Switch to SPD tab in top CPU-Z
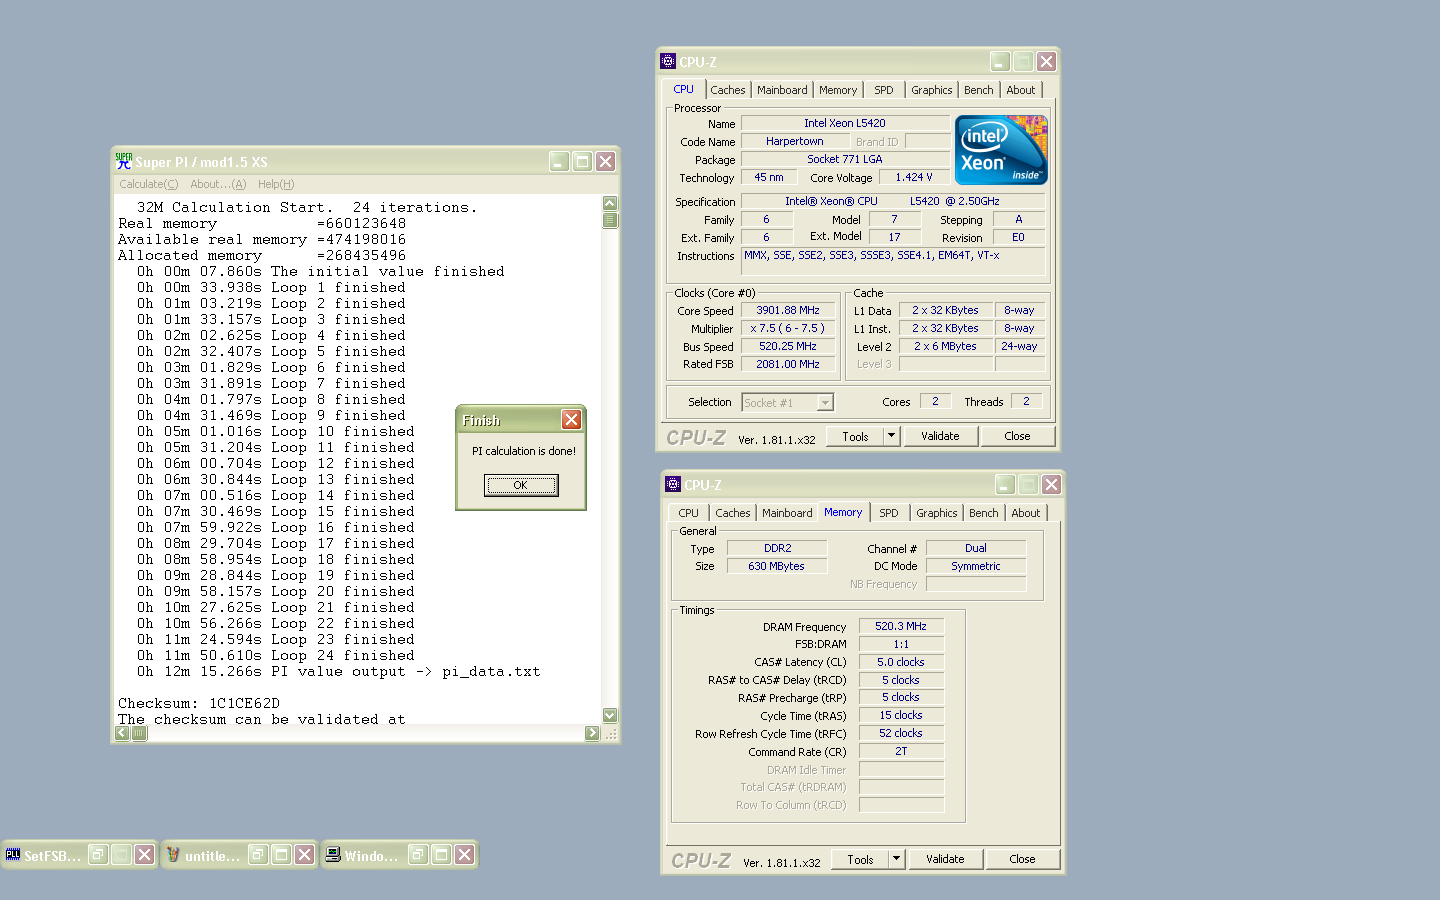 point(884,90)
